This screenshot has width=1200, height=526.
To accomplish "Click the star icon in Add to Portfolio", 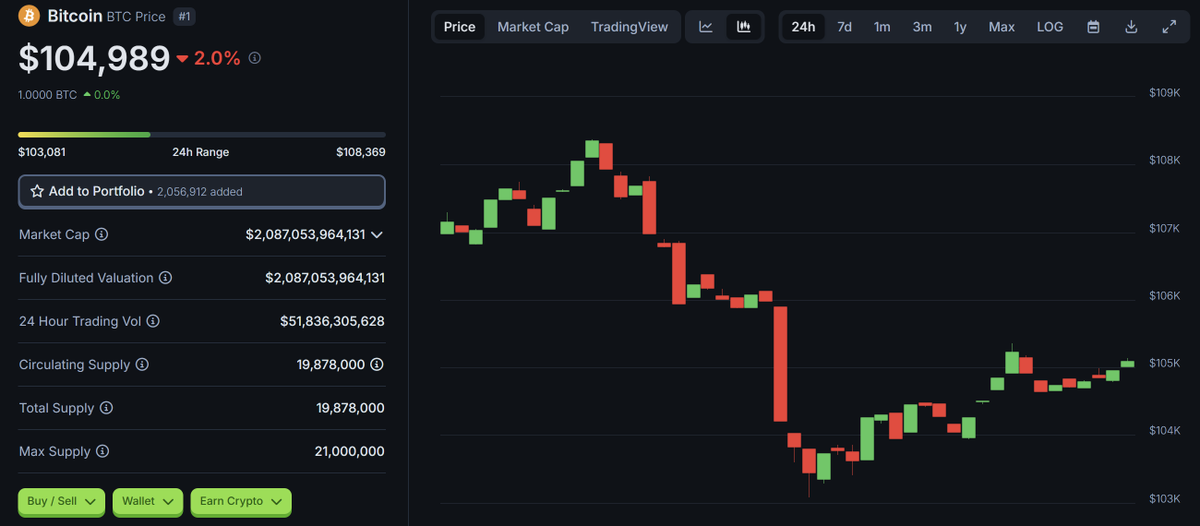I will pyautogui.click(x=37, y=191).
